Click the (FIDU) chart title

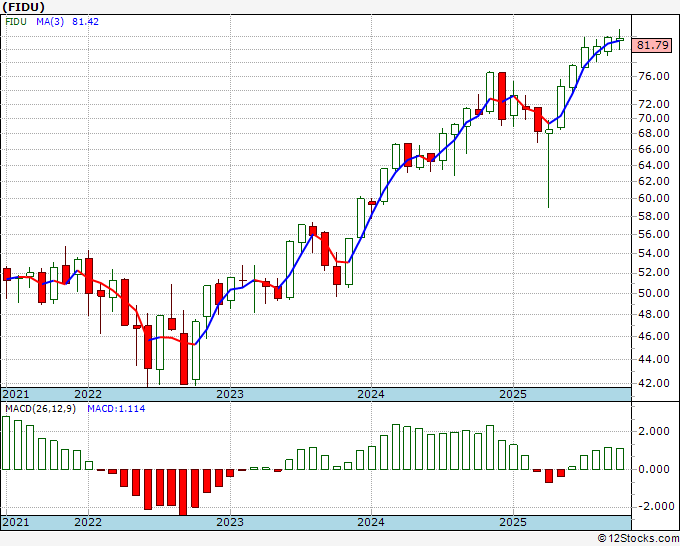click(23, 7)
